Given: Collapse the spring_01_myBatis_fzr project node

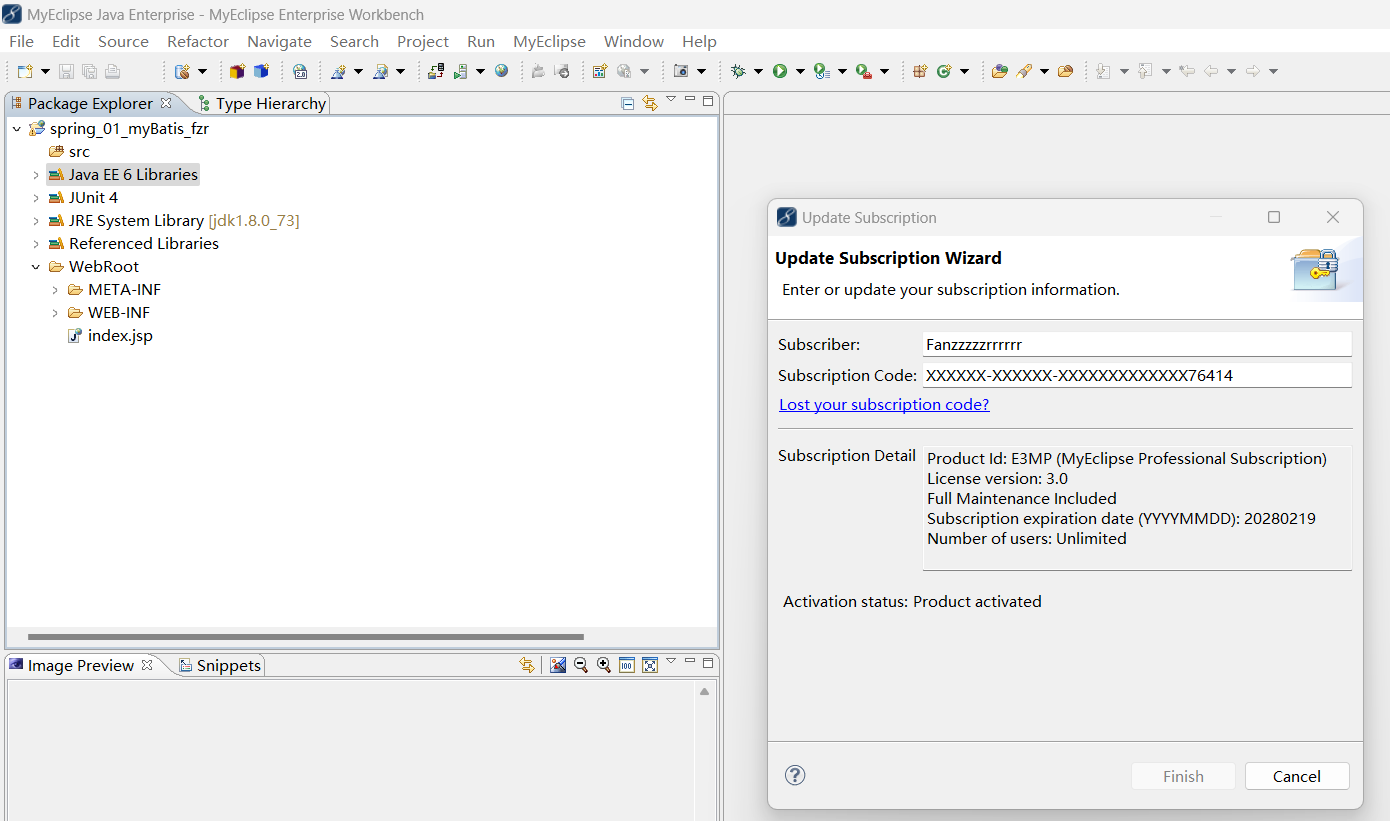Looking at the screenshot, I should coord(16,129).
